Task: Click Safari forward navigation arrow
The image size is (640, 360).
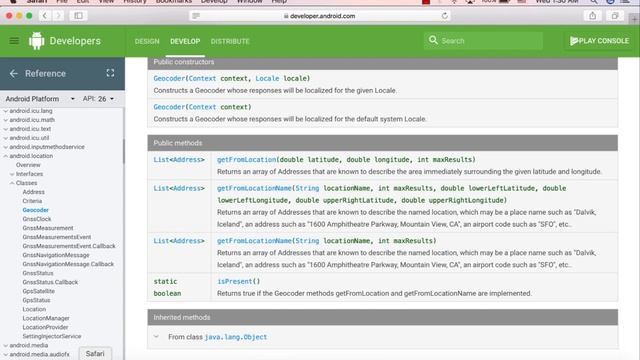Action: pos(58,16)
